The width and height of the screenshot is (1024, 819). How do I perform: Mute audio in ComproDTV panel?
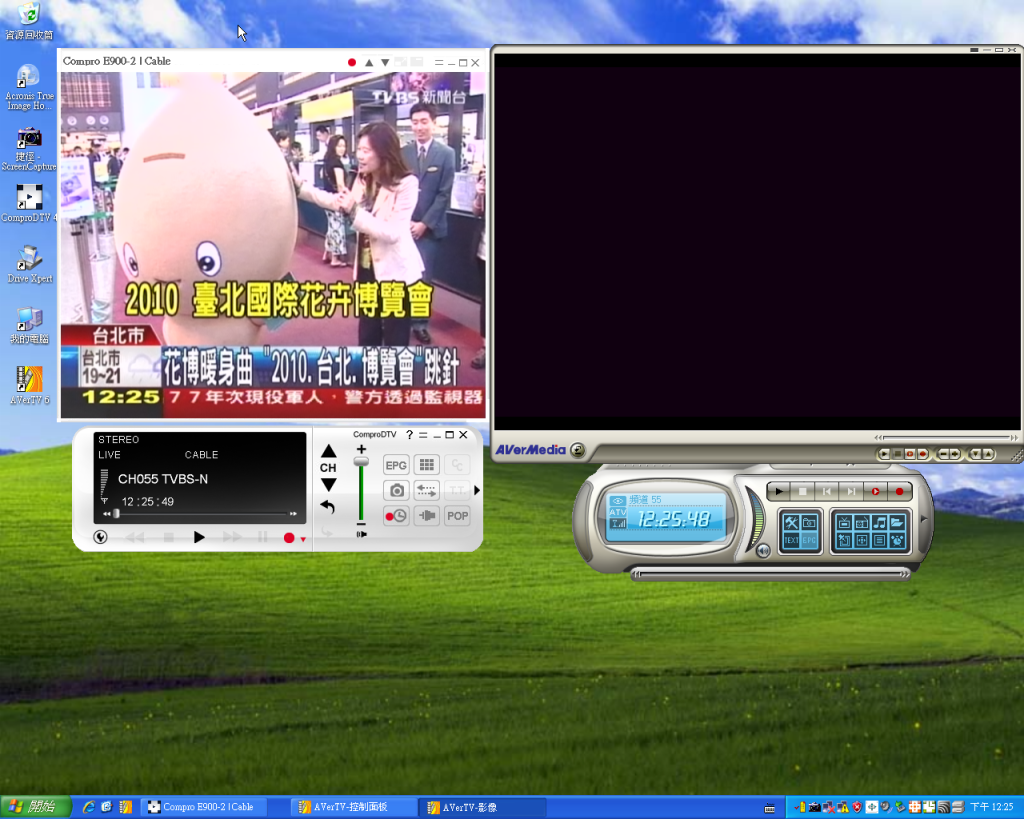pos(361,534)
